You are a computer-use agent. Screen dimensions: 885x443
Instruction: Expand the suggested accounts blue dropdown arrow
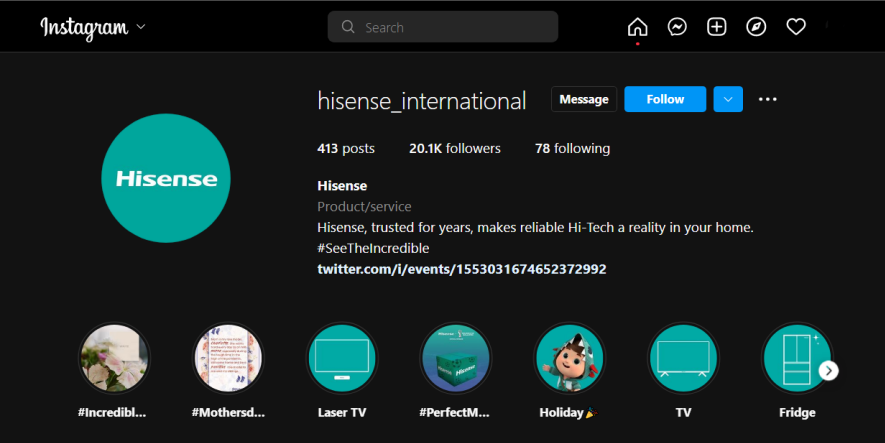pos(728,99)
